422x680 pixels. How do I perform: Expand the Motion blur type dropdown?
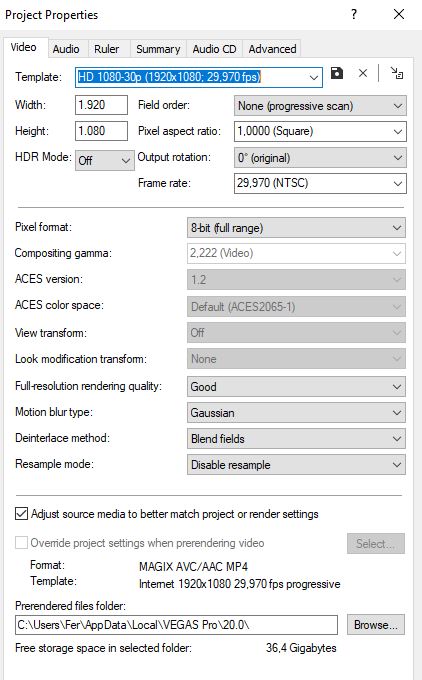pos(296,412)
